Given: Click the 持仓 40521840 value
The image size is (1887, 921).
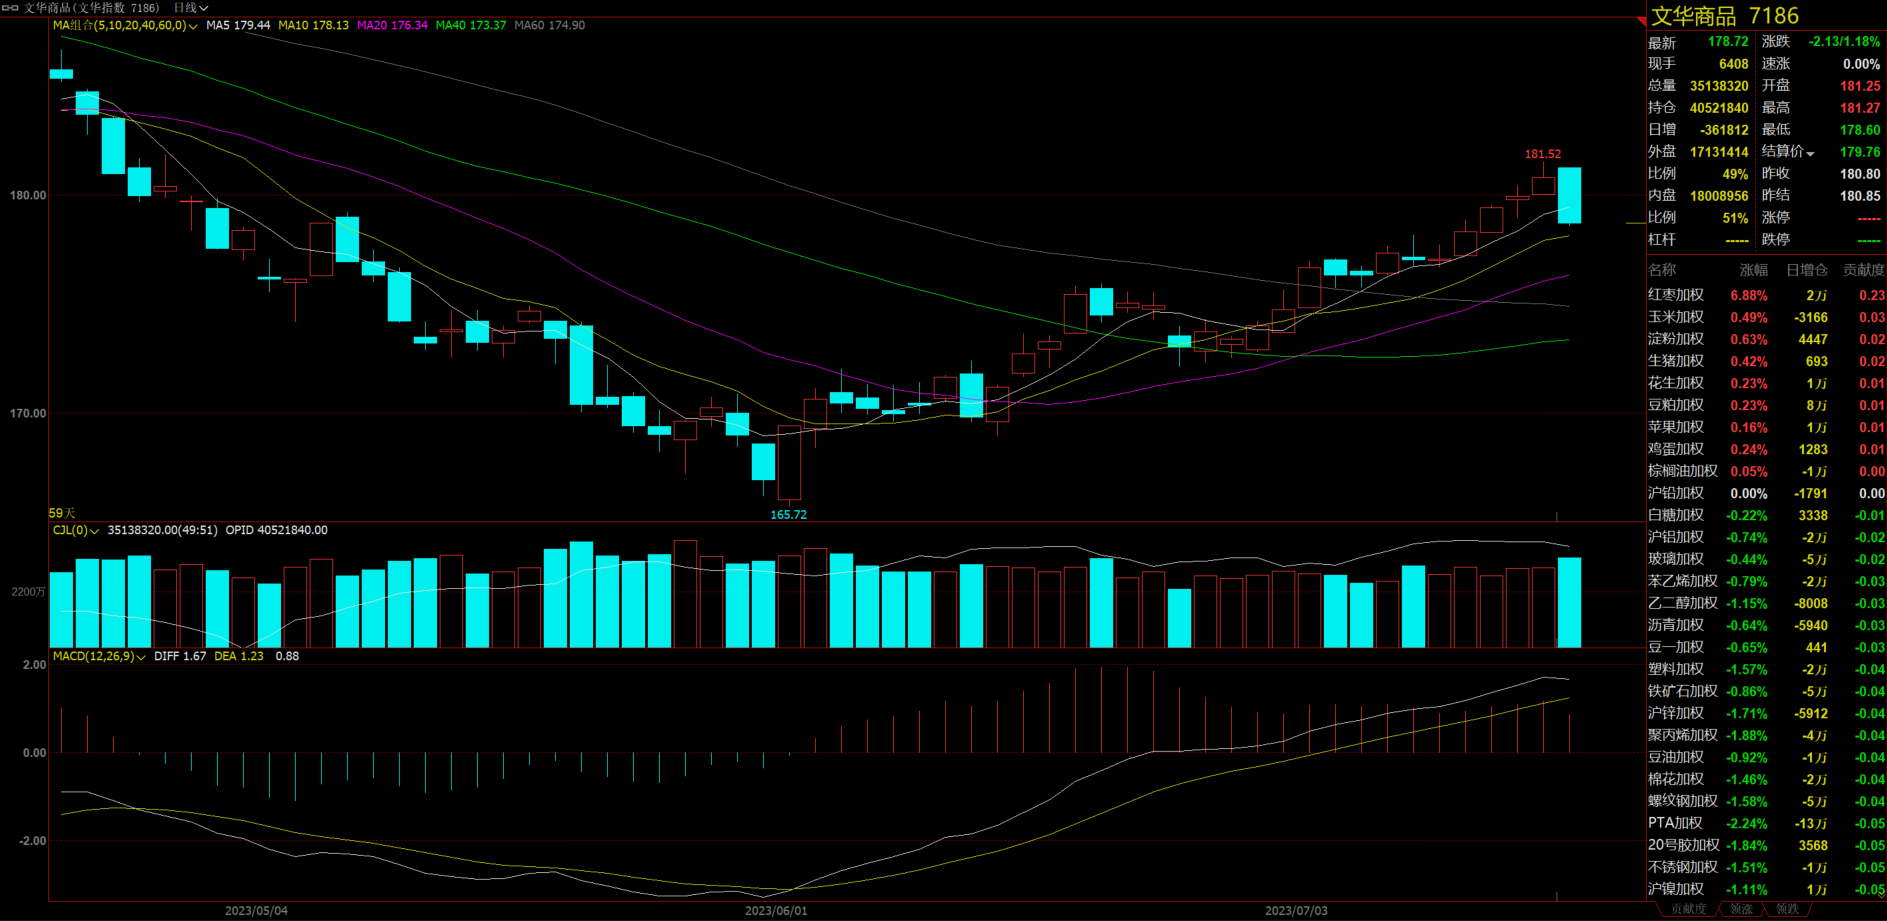Looking at the screenshot, I should point(1719,108).
